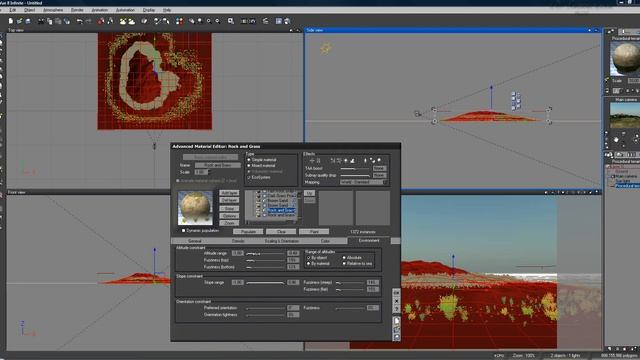Screen dimensions: 640x360
Task: Open the Animation menu
Action: (x=100, y=10)
